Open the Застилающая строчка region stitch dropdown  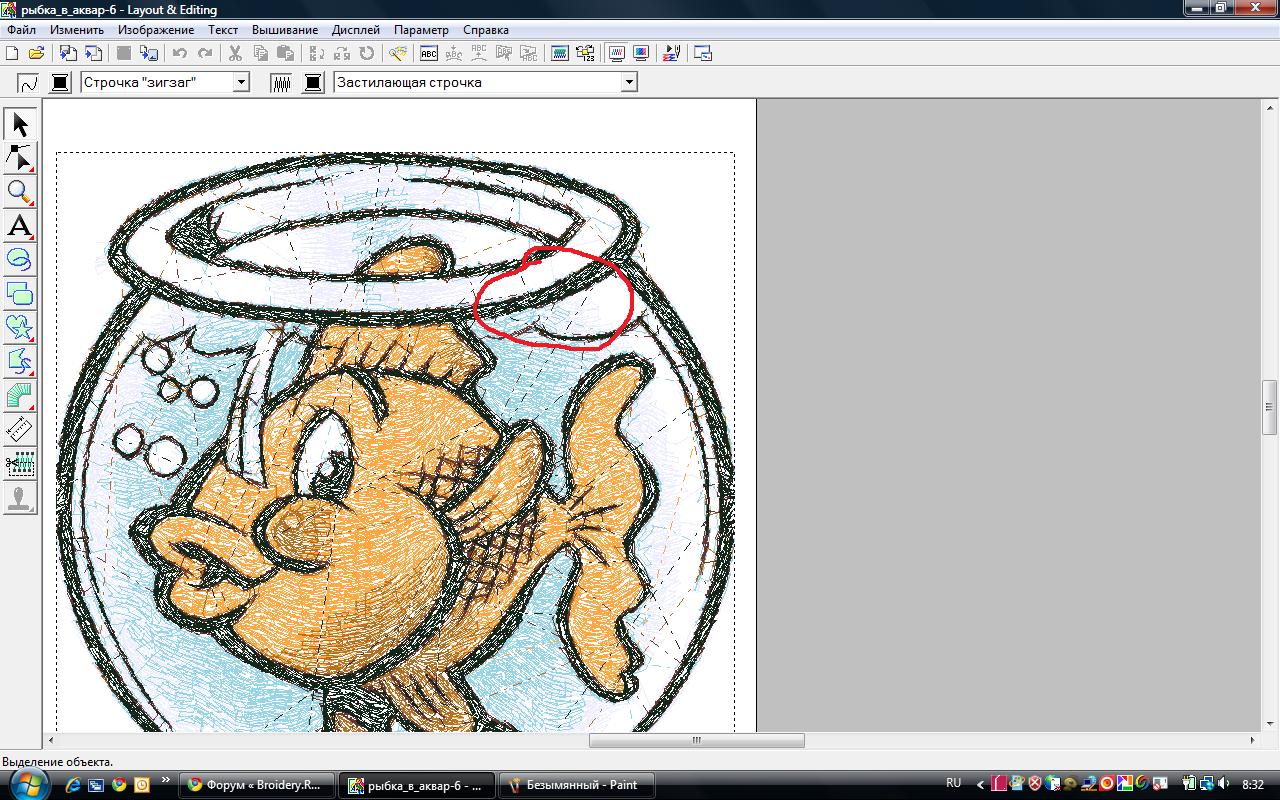pos(629,83)
